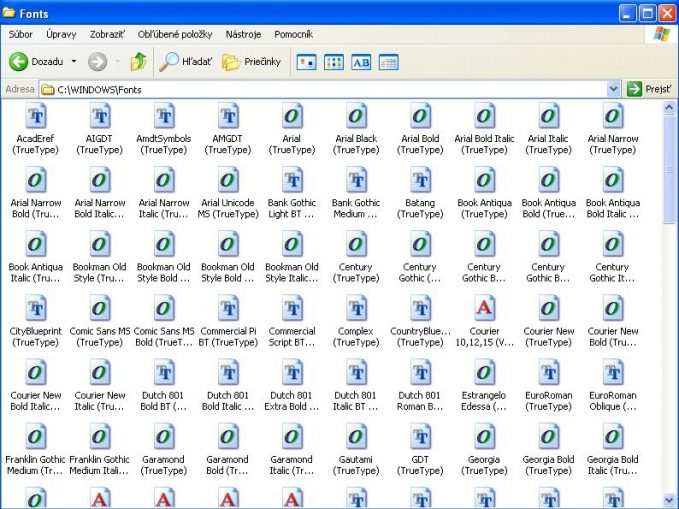The image size is (679, 509).
Task: Select the Book Antiqua (TrueType) font
Action: click(484, 193)
